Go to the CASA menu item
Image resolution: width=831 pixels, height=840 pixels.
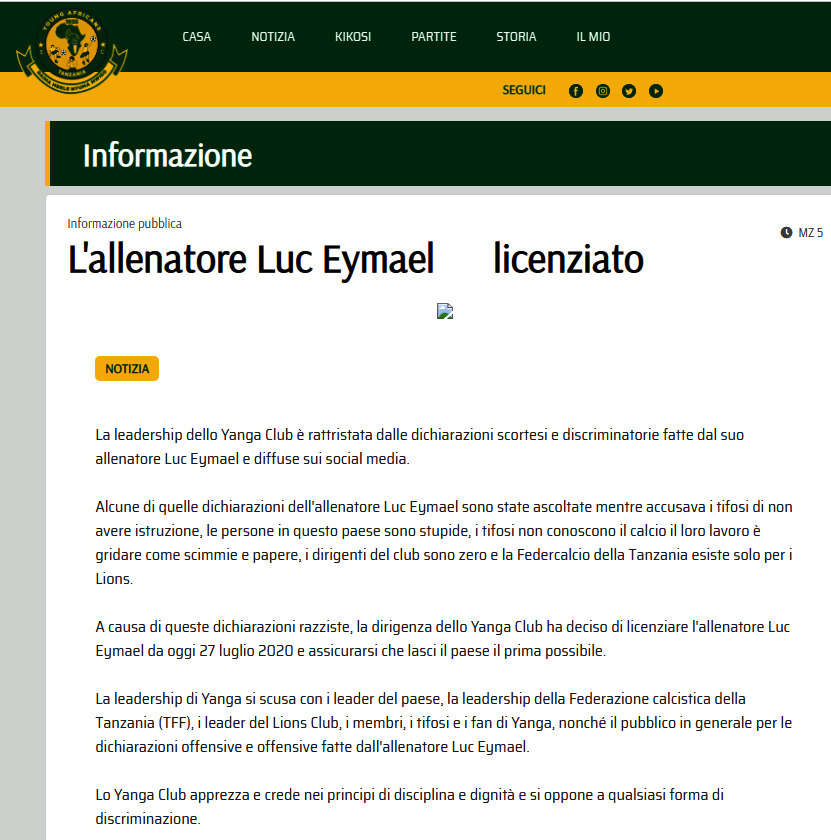[x=197, y=37]
